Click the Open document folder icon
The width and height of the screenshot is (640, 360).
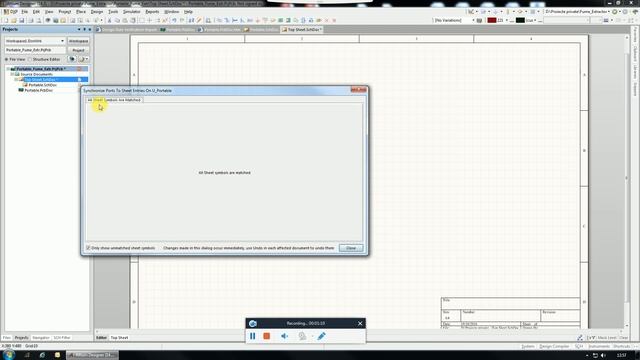pos(13,20)
